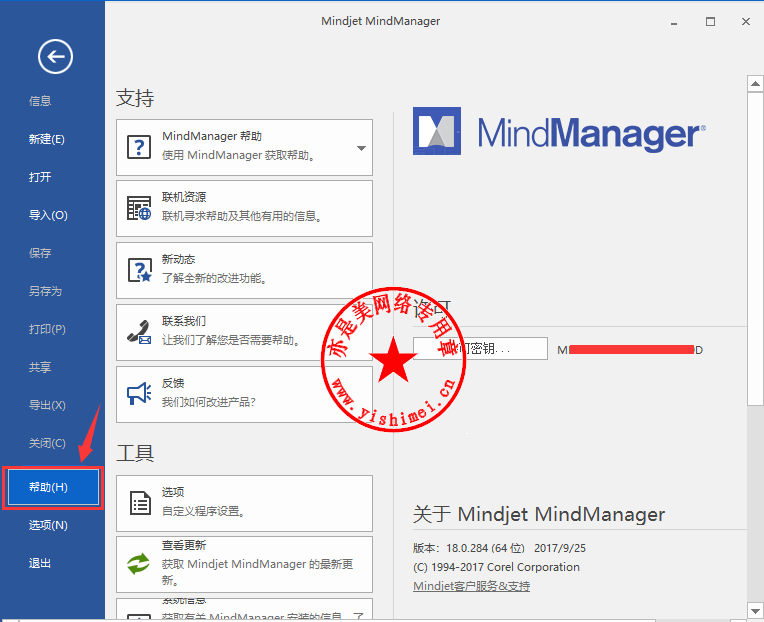Screen dimensions: 764x622
Task: Click the 支持 section heading
Action: [x=135, y=98]
